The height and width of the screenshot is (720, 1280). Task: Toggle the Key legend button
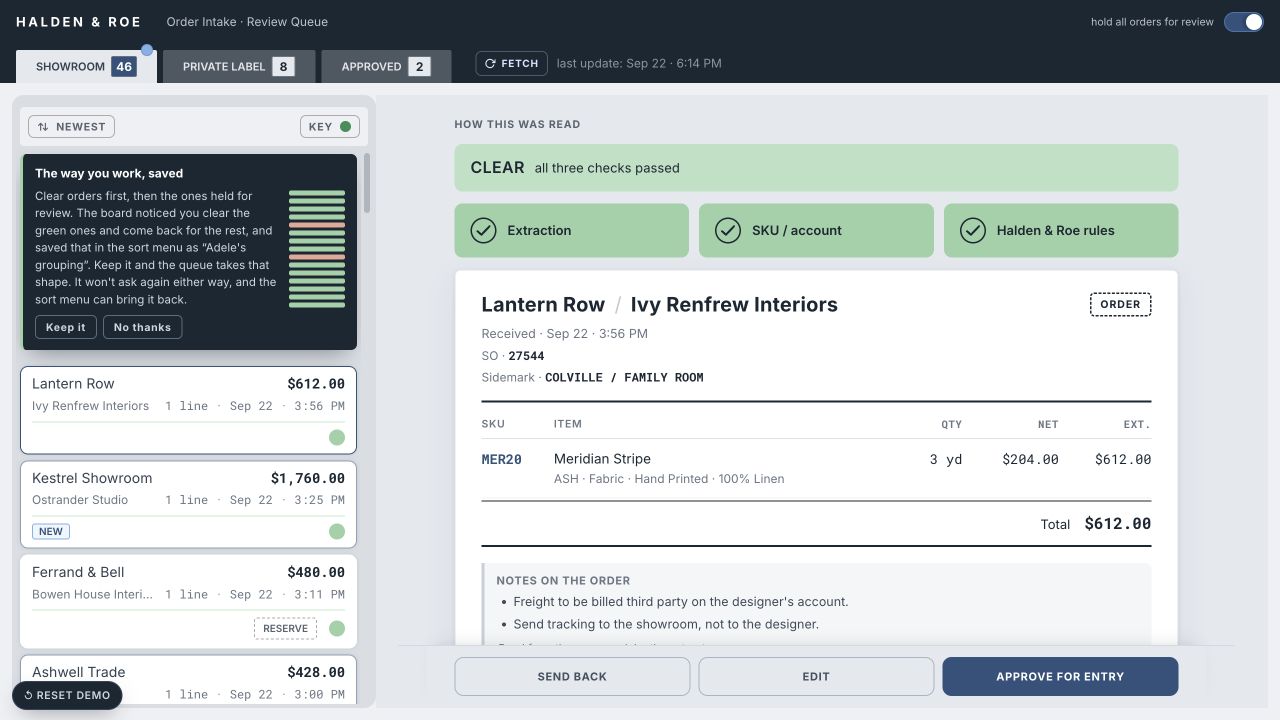[x=330, y=127]
